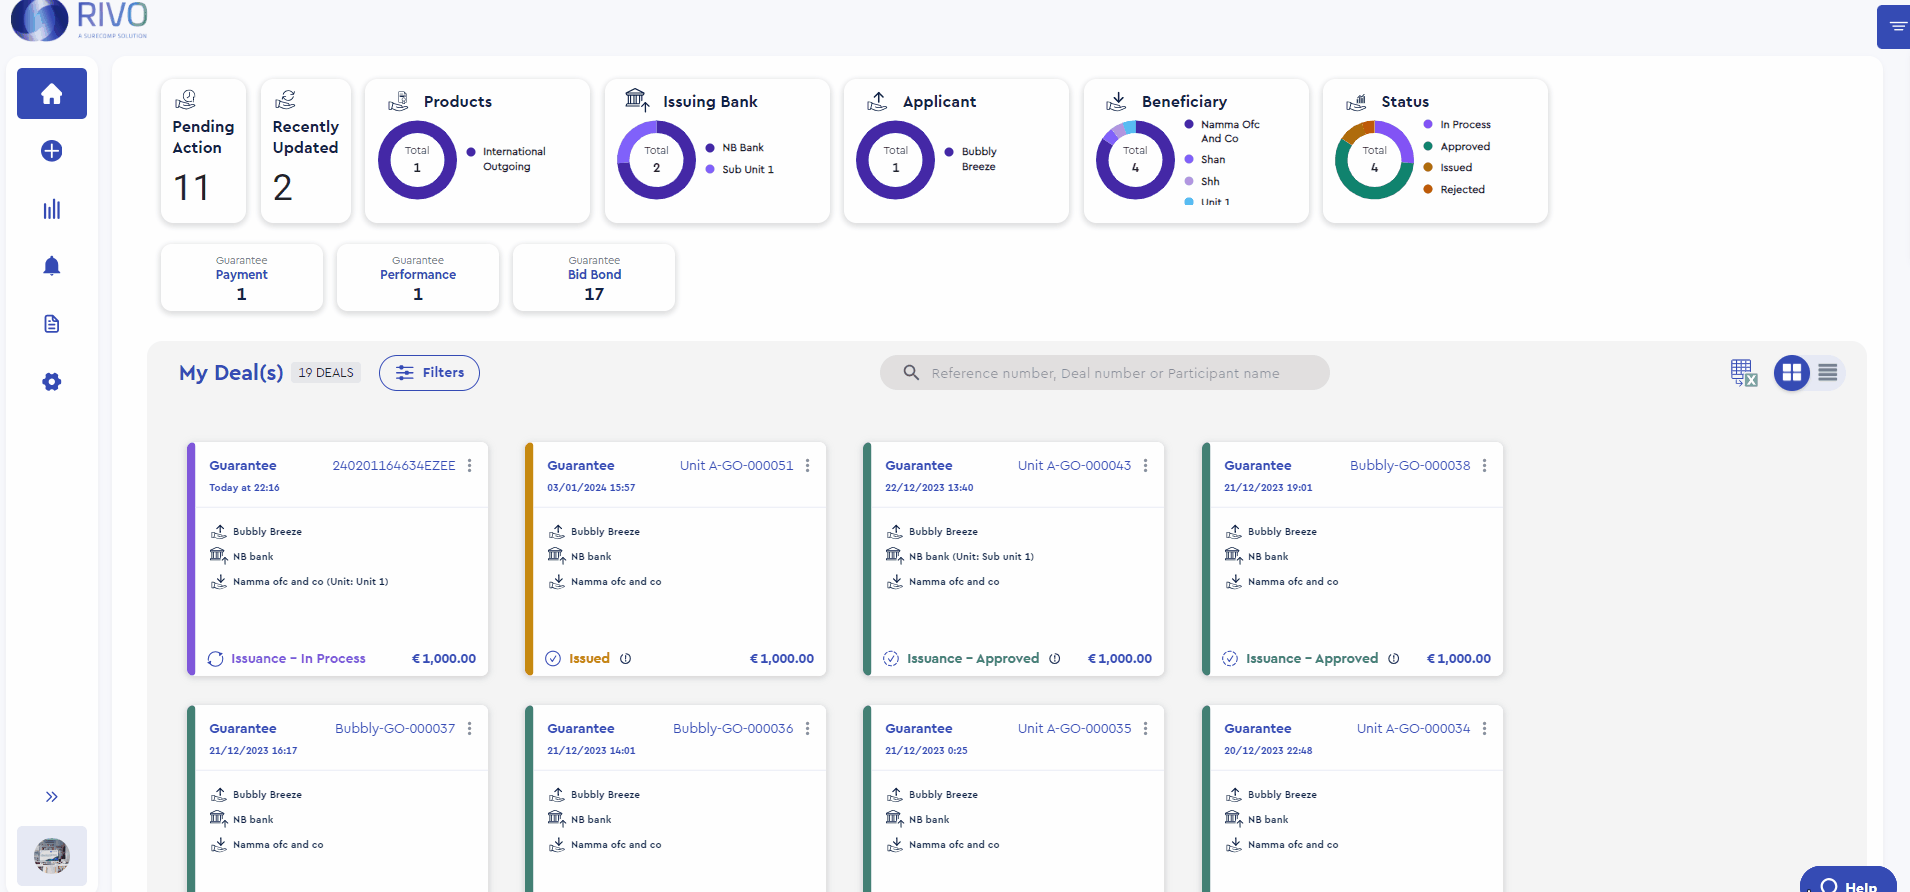Image resolution: width=1910 pixels, height=892 pixels.
Task: Select NB Bank in Issuing Bank legend
Action: (x=735, y=148)
